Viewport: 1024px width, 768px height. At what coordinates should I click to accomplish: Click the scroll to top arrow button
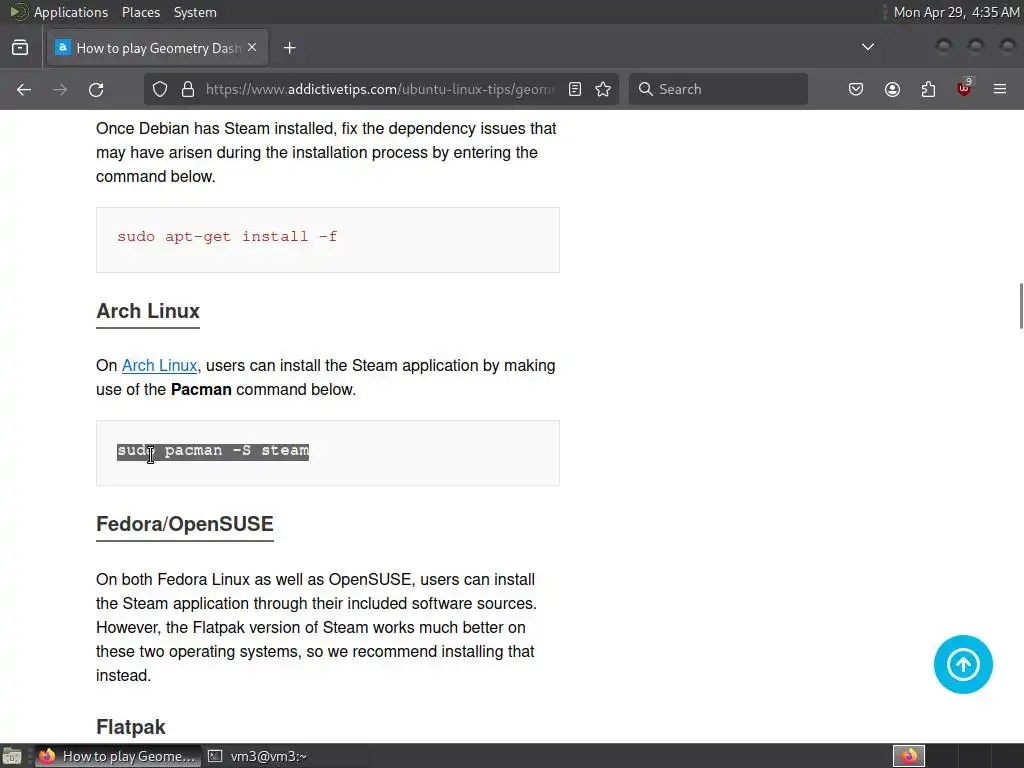coord(963,665)
